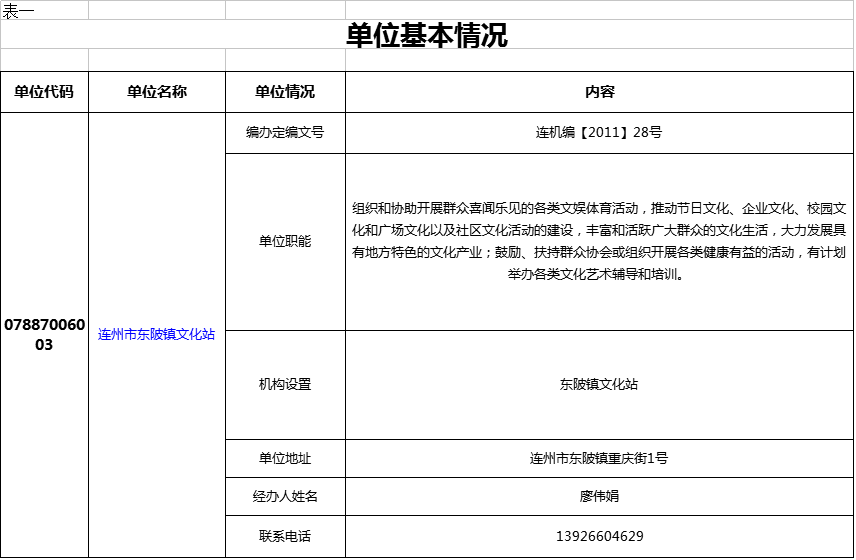Select the 连机编【2011】28号 cell
Viewport: 856px width, 560px height.
click(599, 133)
